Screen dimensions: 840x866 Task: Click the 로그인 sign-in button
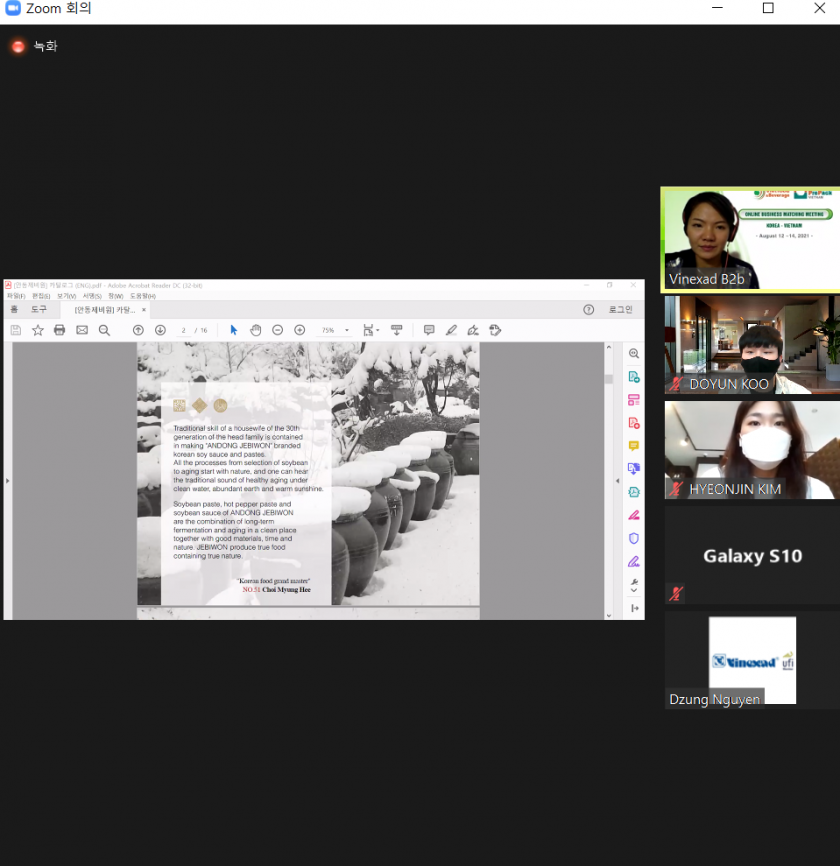(621, 310)
